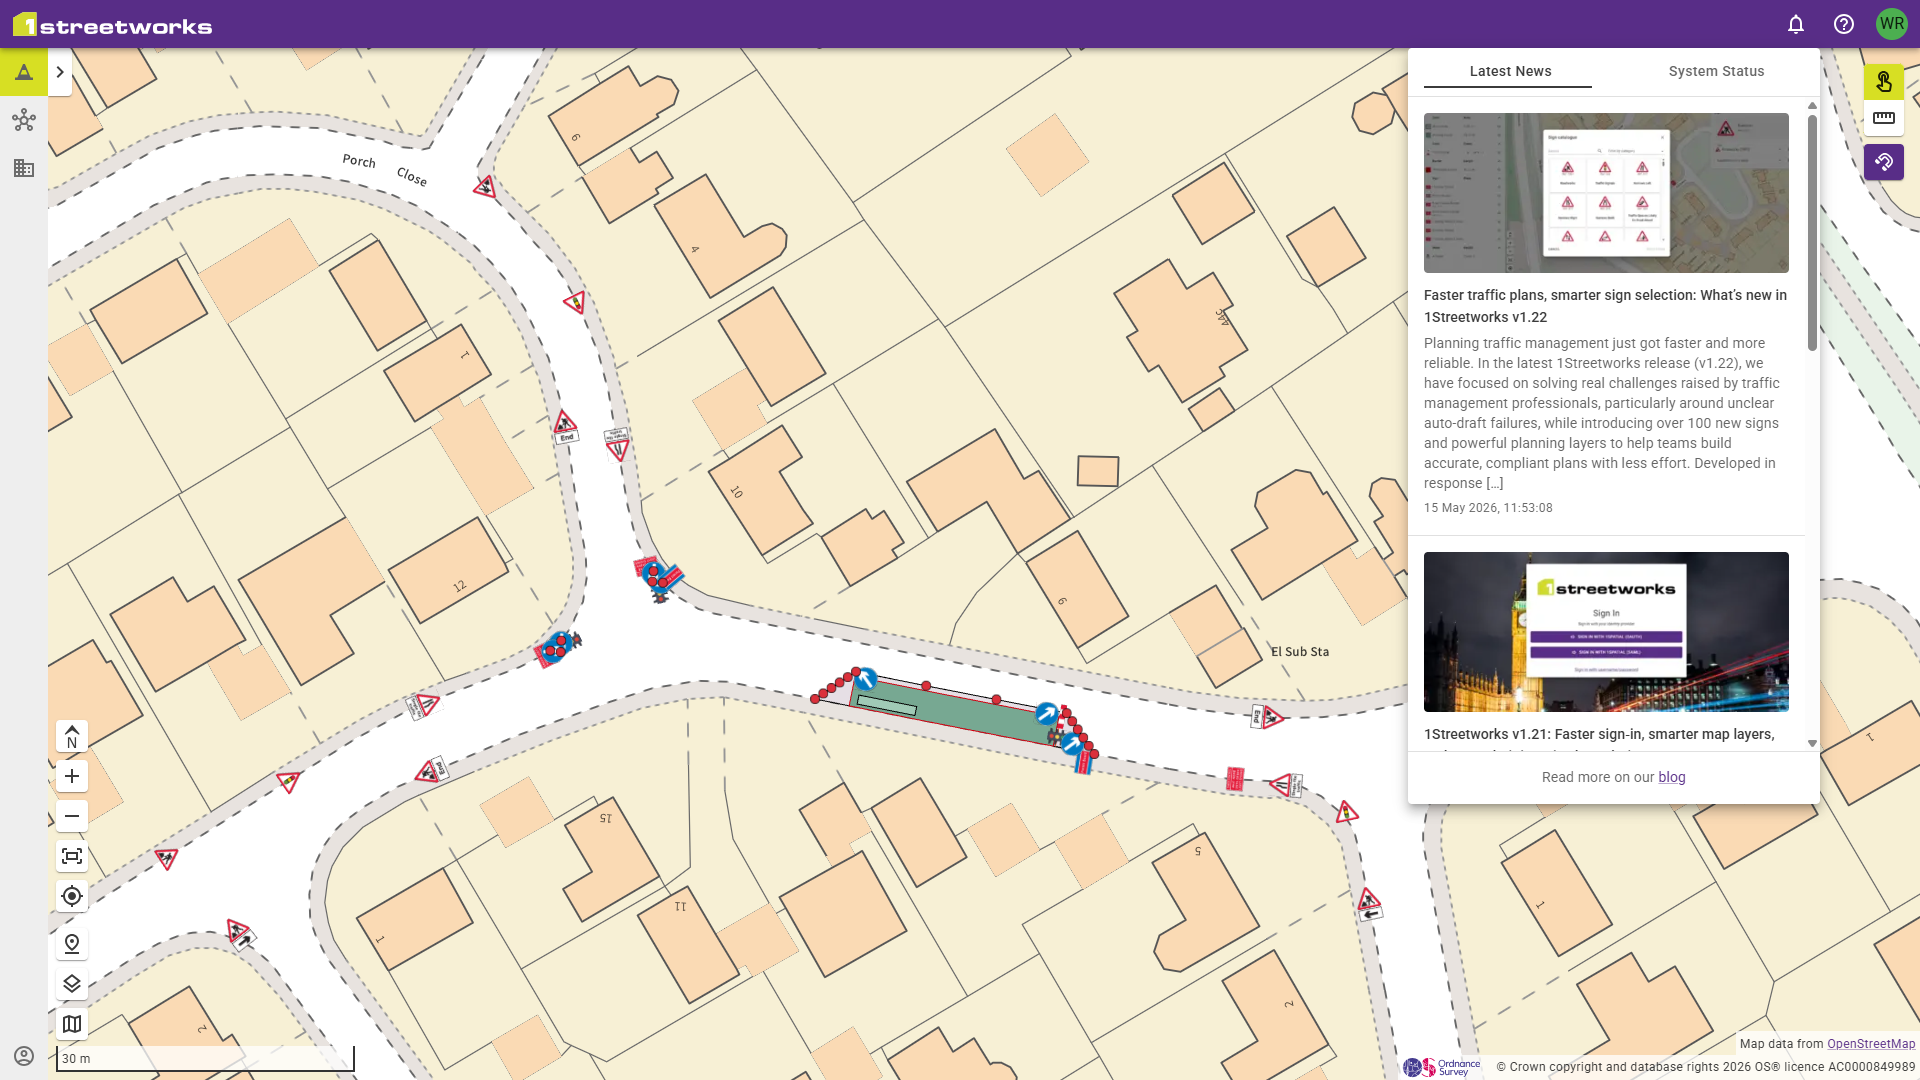
Task: Click the 1streetworks logo
Action: point(112,25)
